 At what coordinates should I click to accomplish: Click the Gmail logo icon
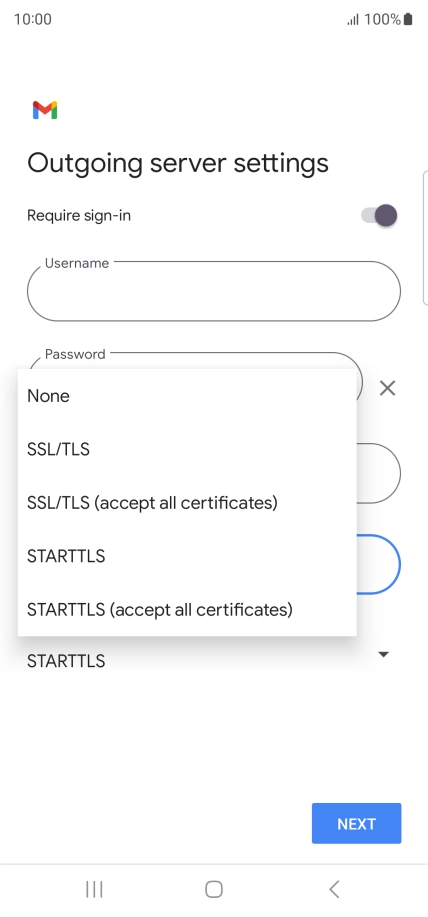tap(45, 110)
